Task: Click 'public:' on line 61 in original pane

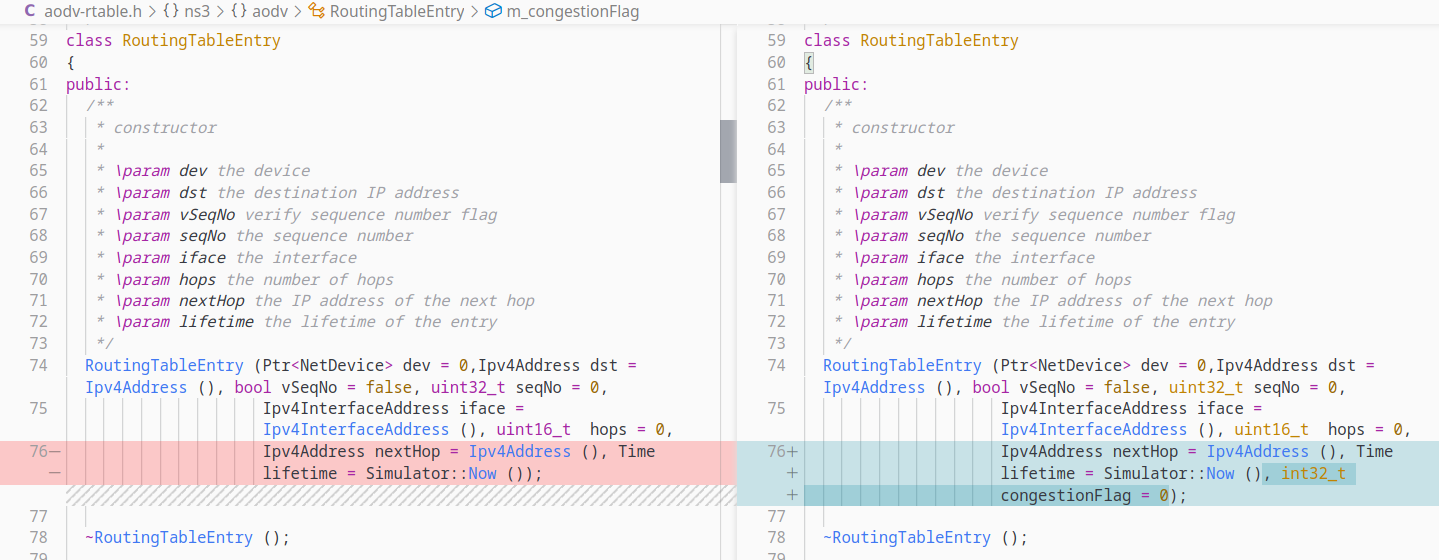Action: [98, 85]
